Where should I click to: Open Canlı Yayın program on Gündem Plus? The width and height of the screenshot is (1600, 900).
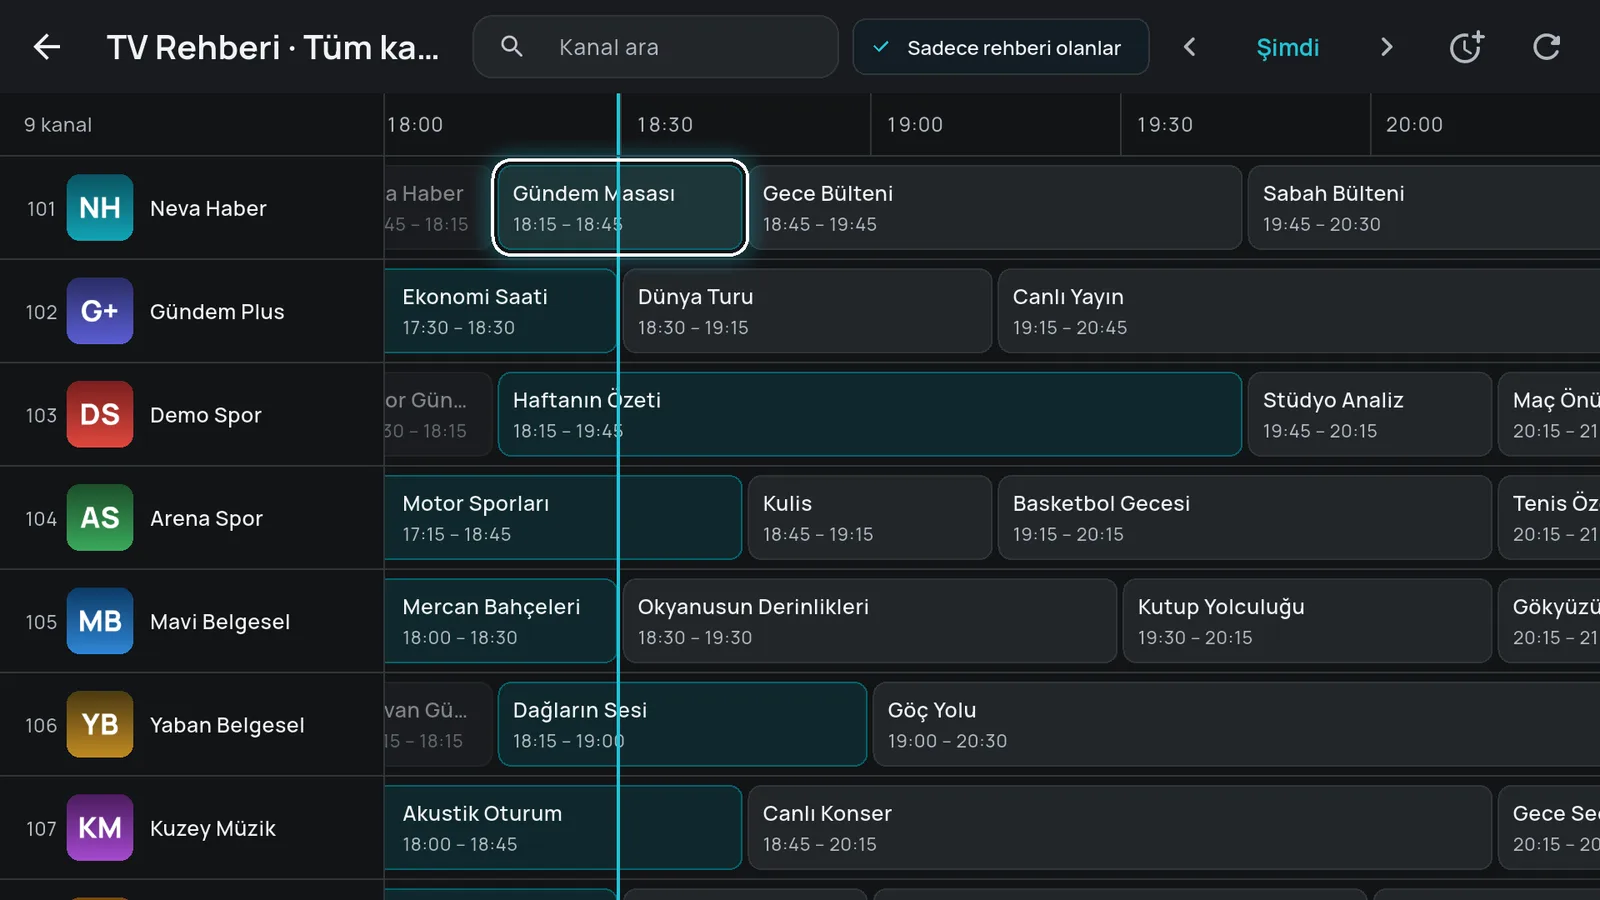coord(1299,311)
